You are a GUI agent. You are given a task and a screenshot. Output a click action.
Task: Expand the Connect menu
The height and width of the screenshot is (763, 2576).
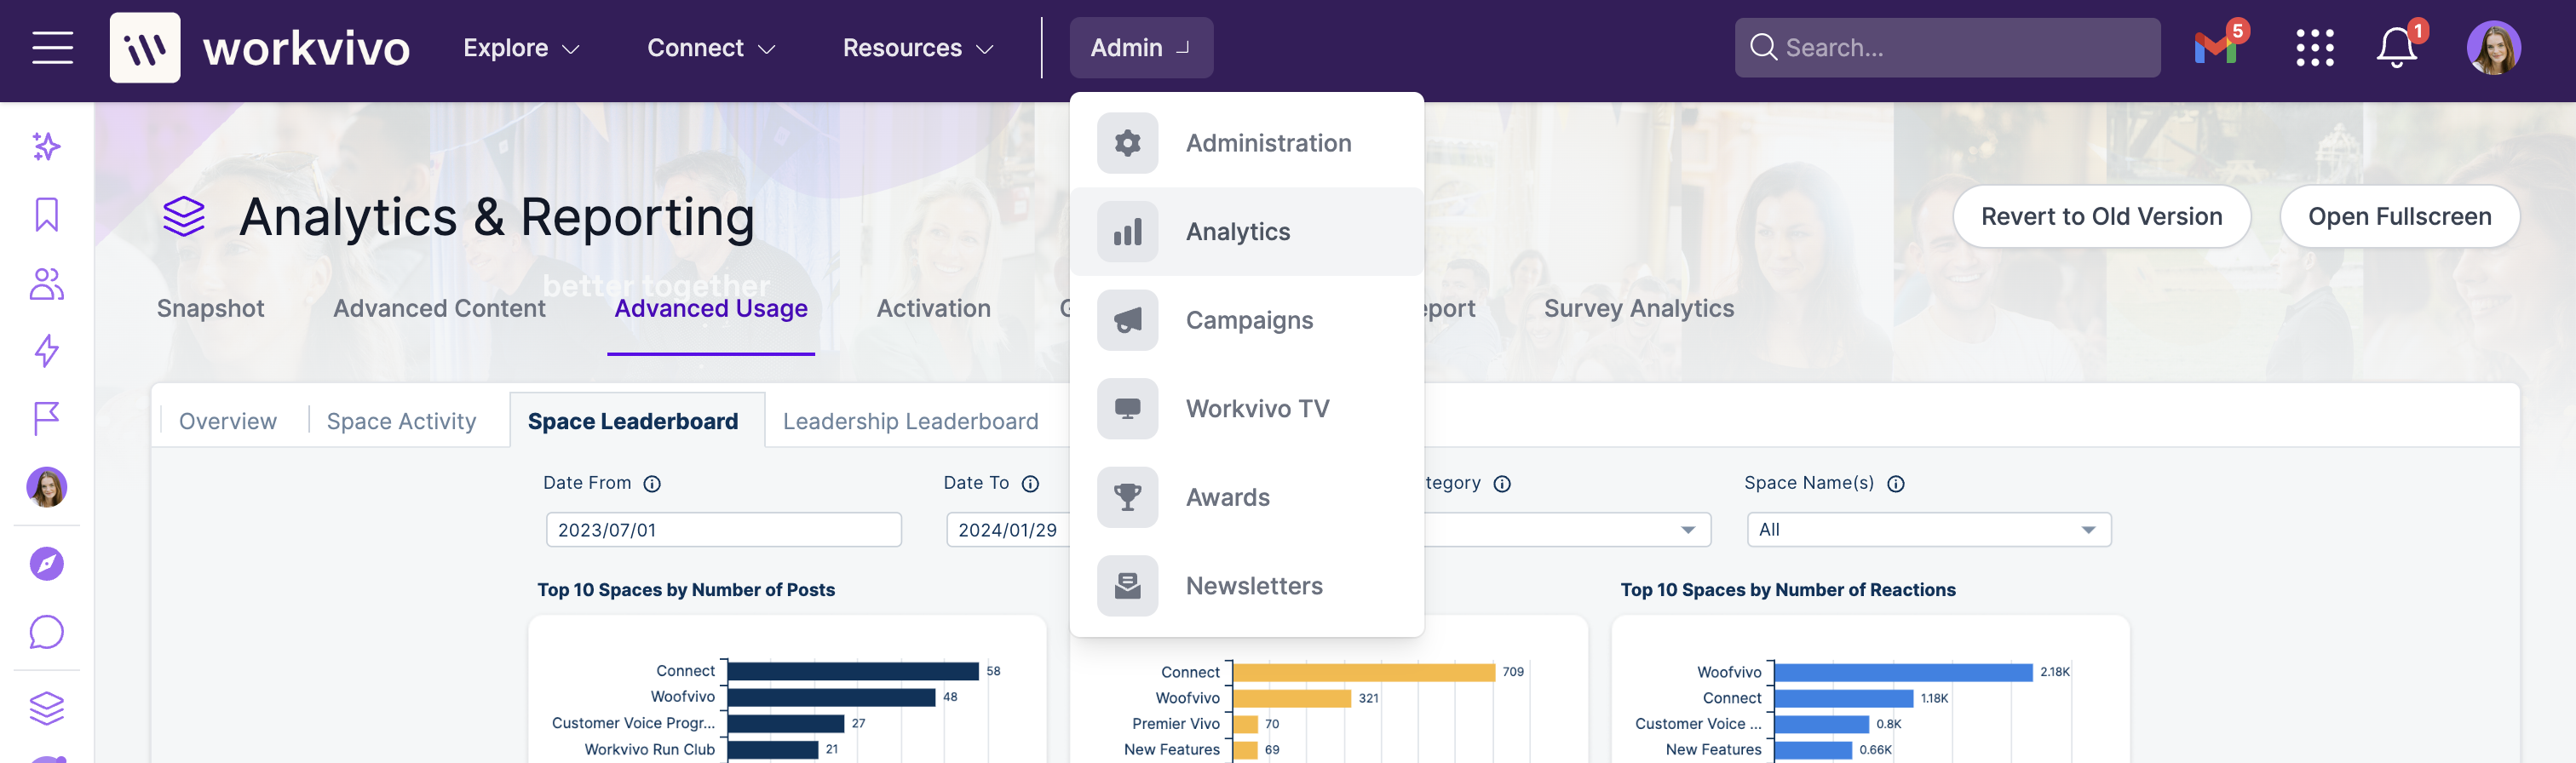click(711, 48)
